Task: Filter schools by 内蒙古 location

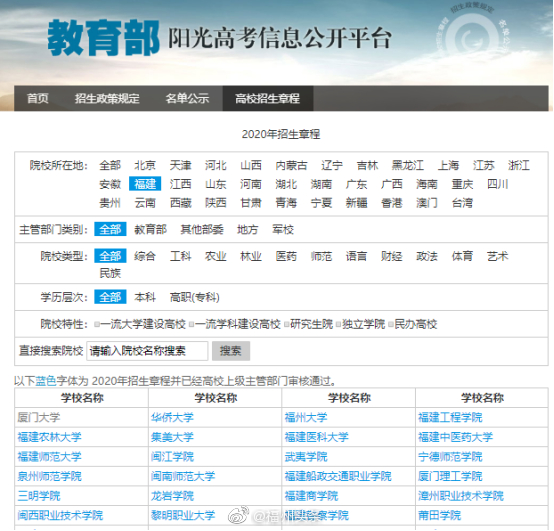Action: (x=291, y=165)
